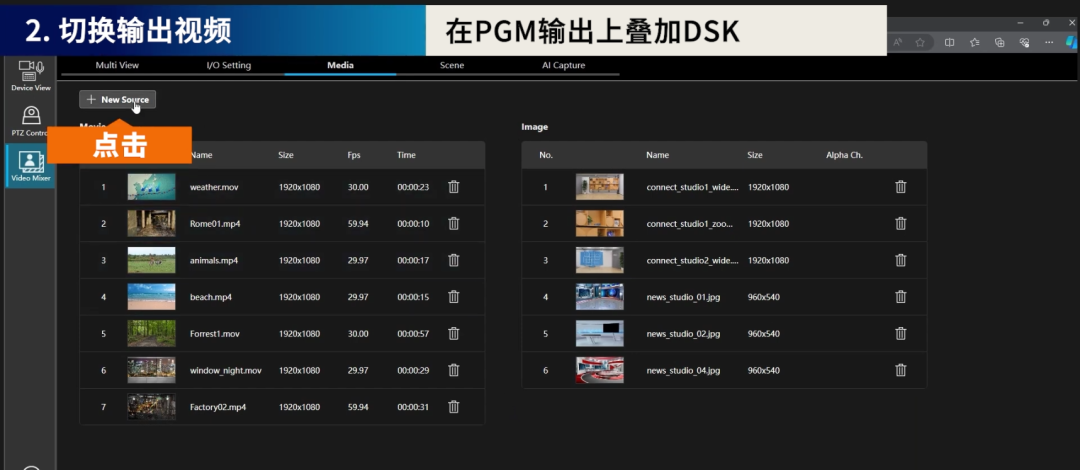Open the Scene tab
The height and width of the screenshot is (470, 1080).
coord(452,65)
